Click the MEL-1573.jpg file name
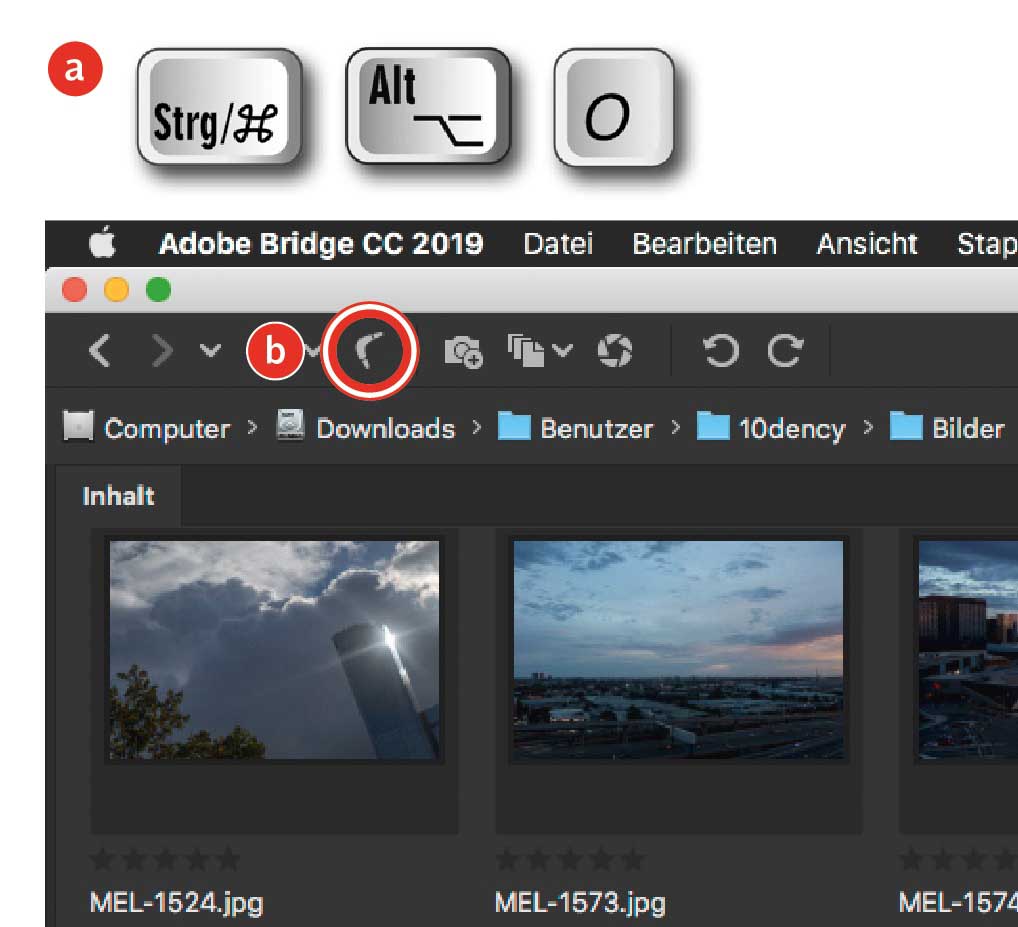Image resolution: width=1018 pixels, height=927 pixels. pyautogui.click(x=580, y=903)
